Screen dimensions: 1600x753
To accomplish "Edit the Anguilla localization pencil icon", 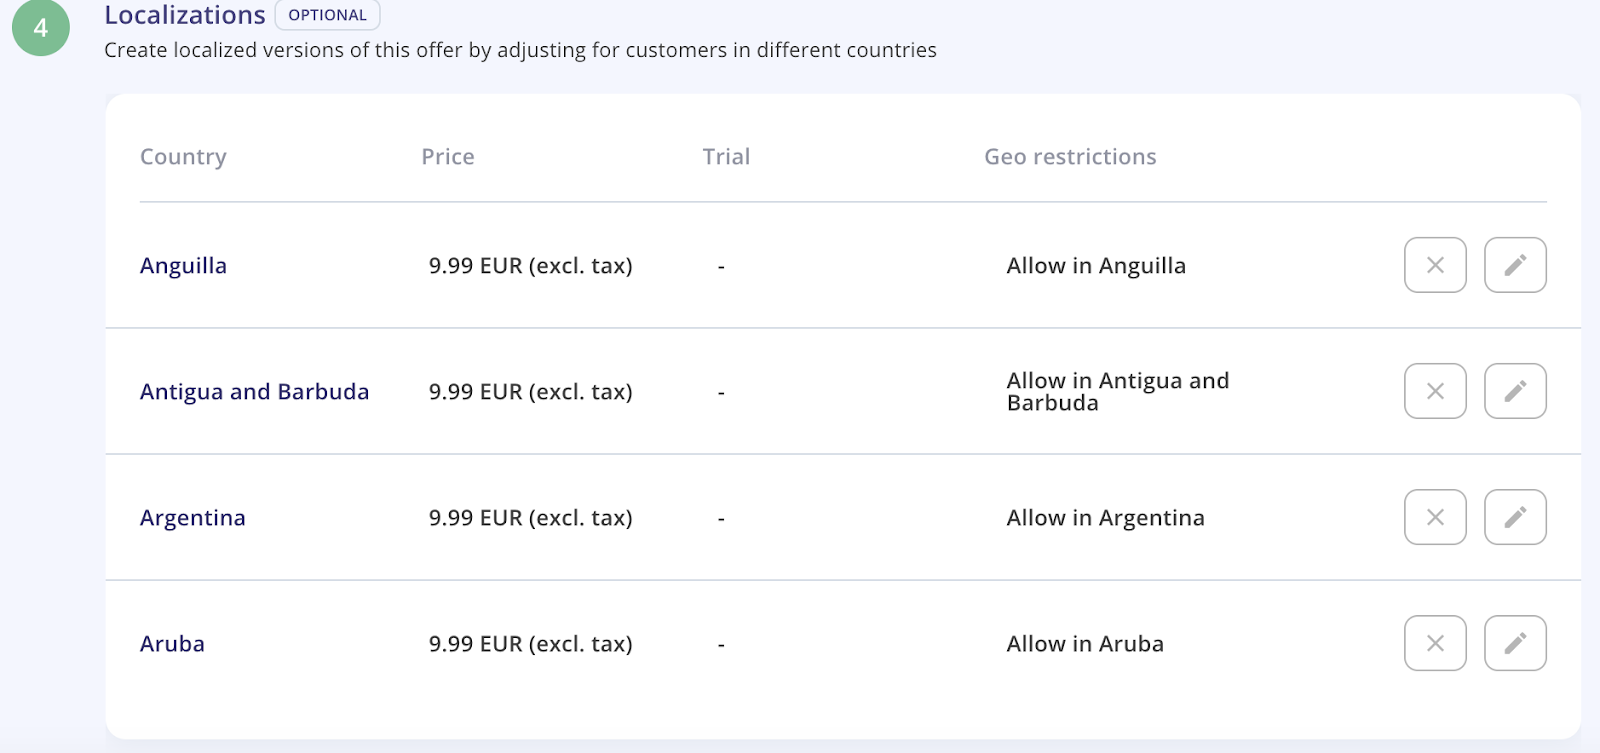I will pyautogui.click(x=1515, y=265).
